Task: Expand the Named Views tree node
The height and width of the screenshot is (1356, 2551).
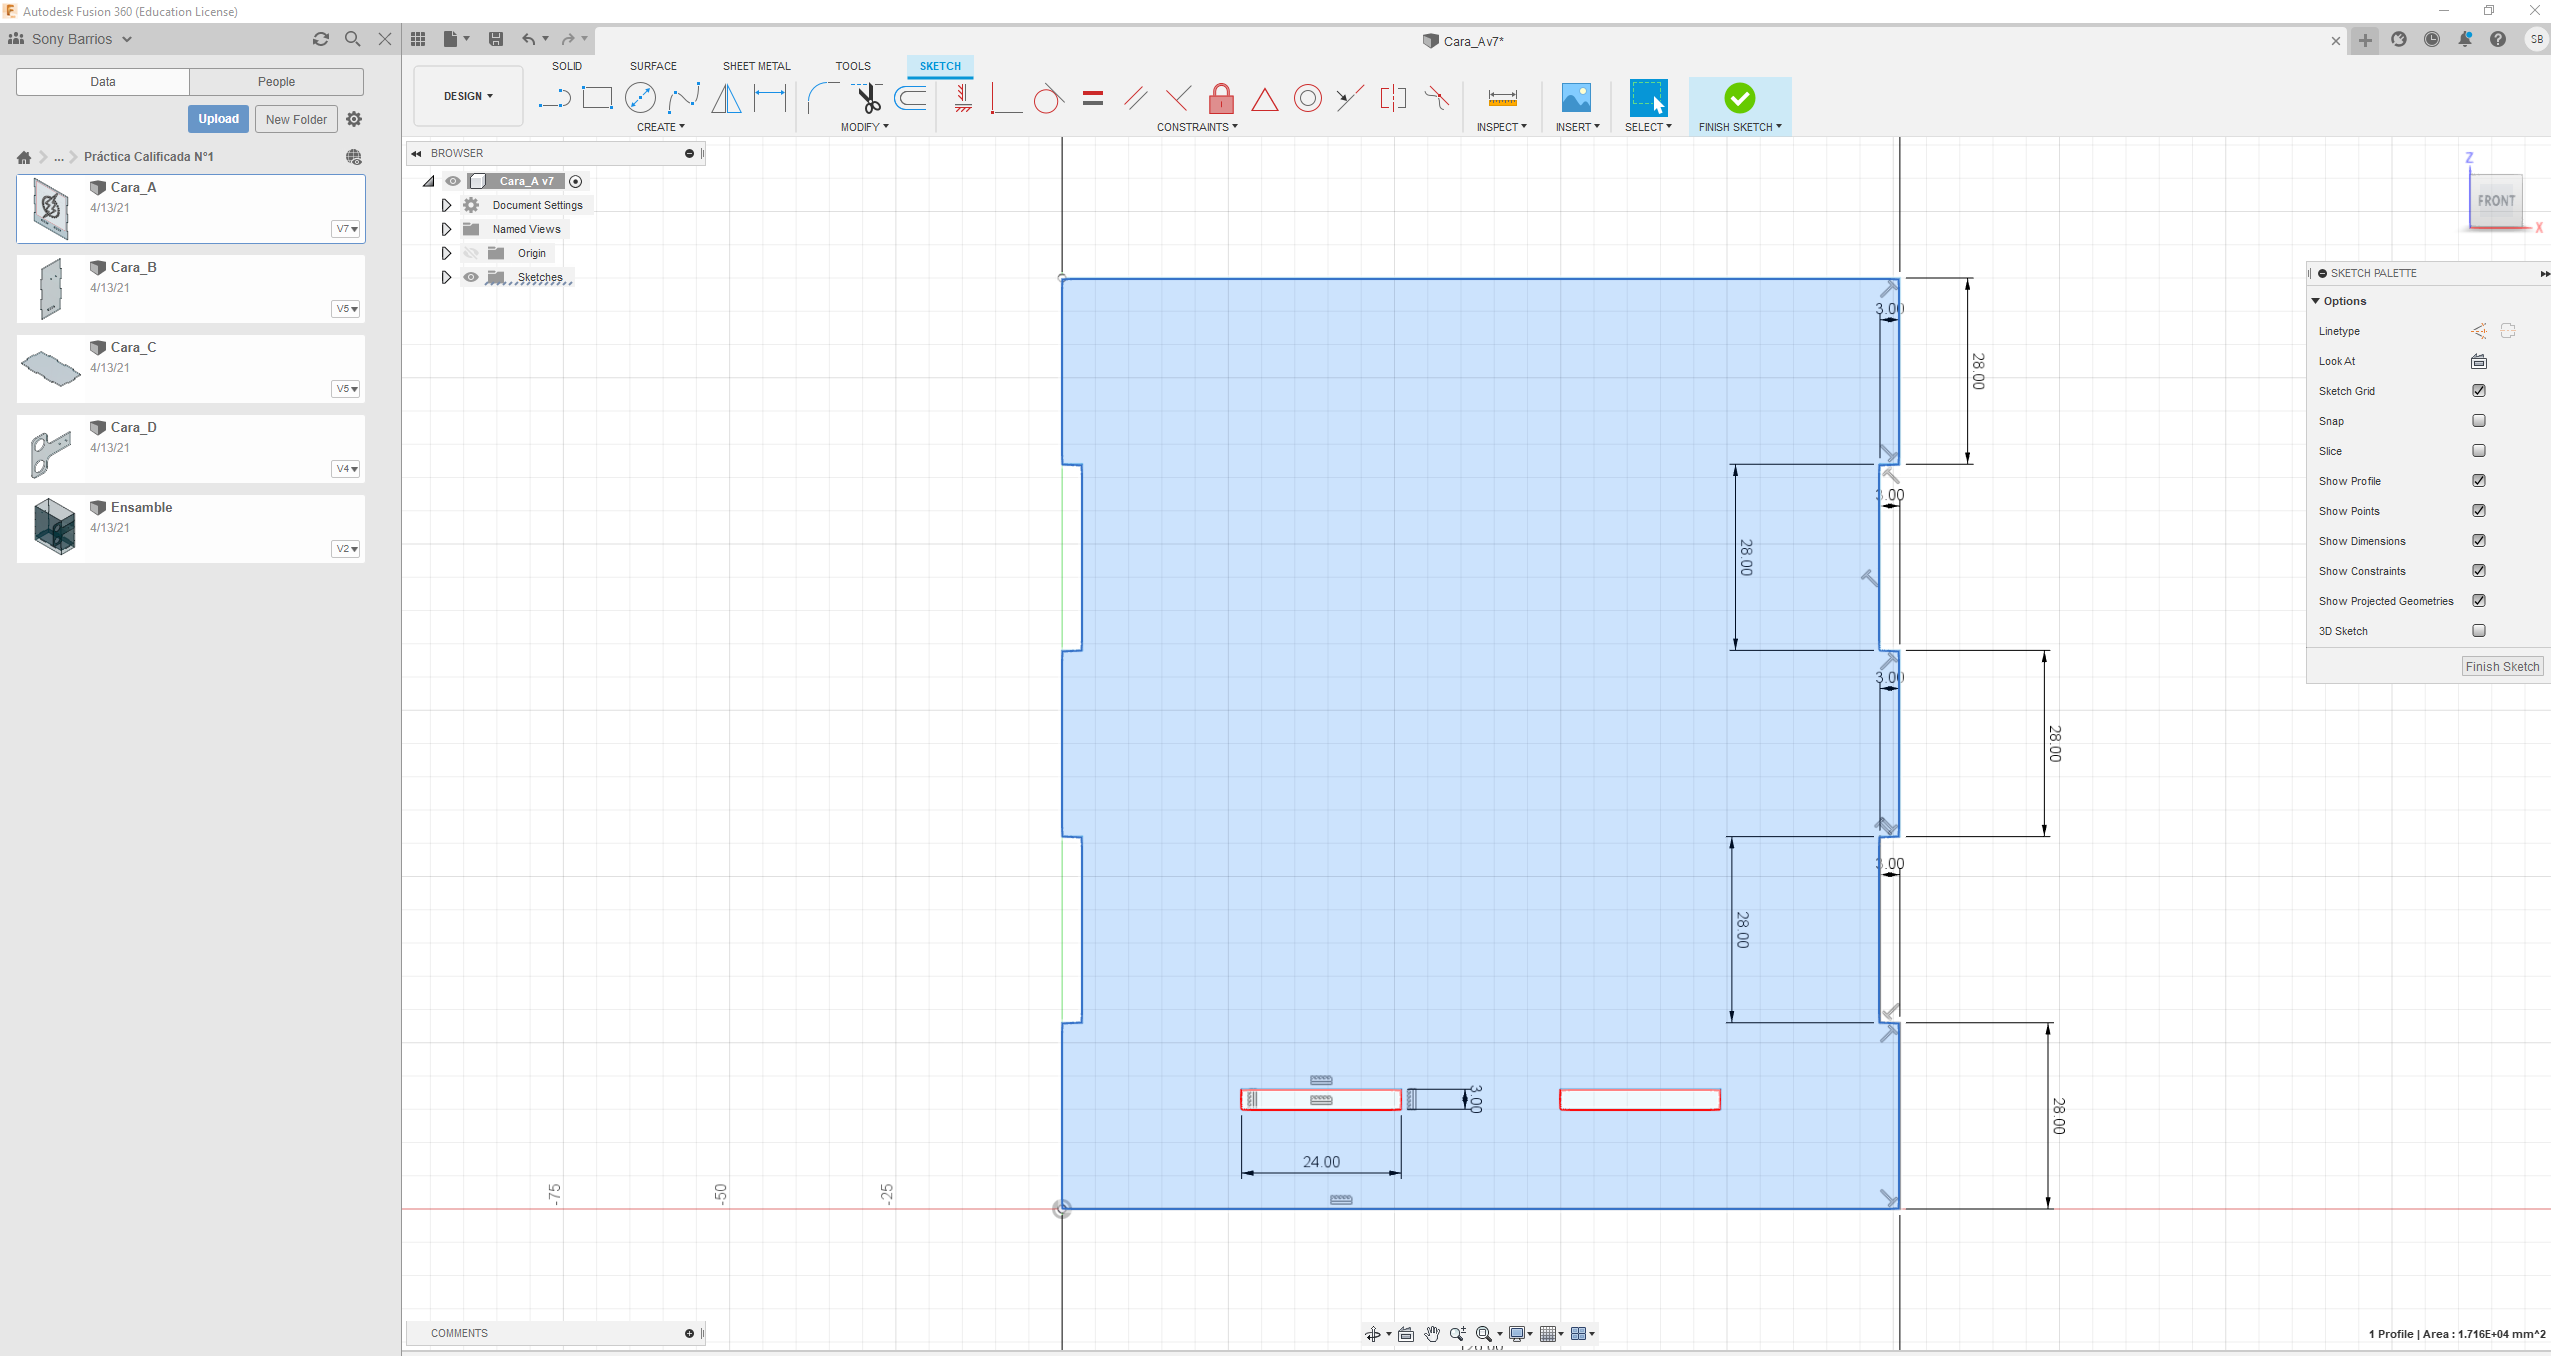Action: point(446,229)
